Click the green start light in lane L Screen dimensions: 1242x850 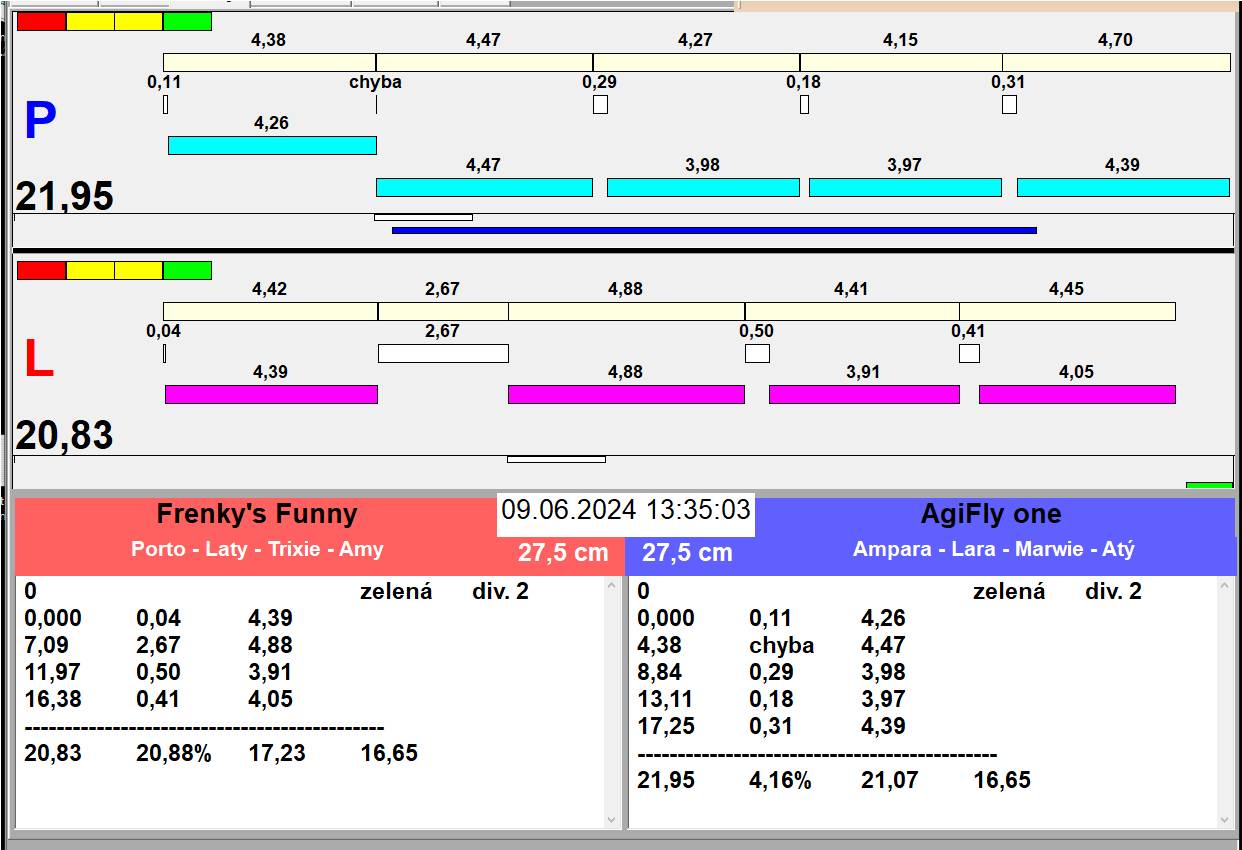tap(187, 270)
